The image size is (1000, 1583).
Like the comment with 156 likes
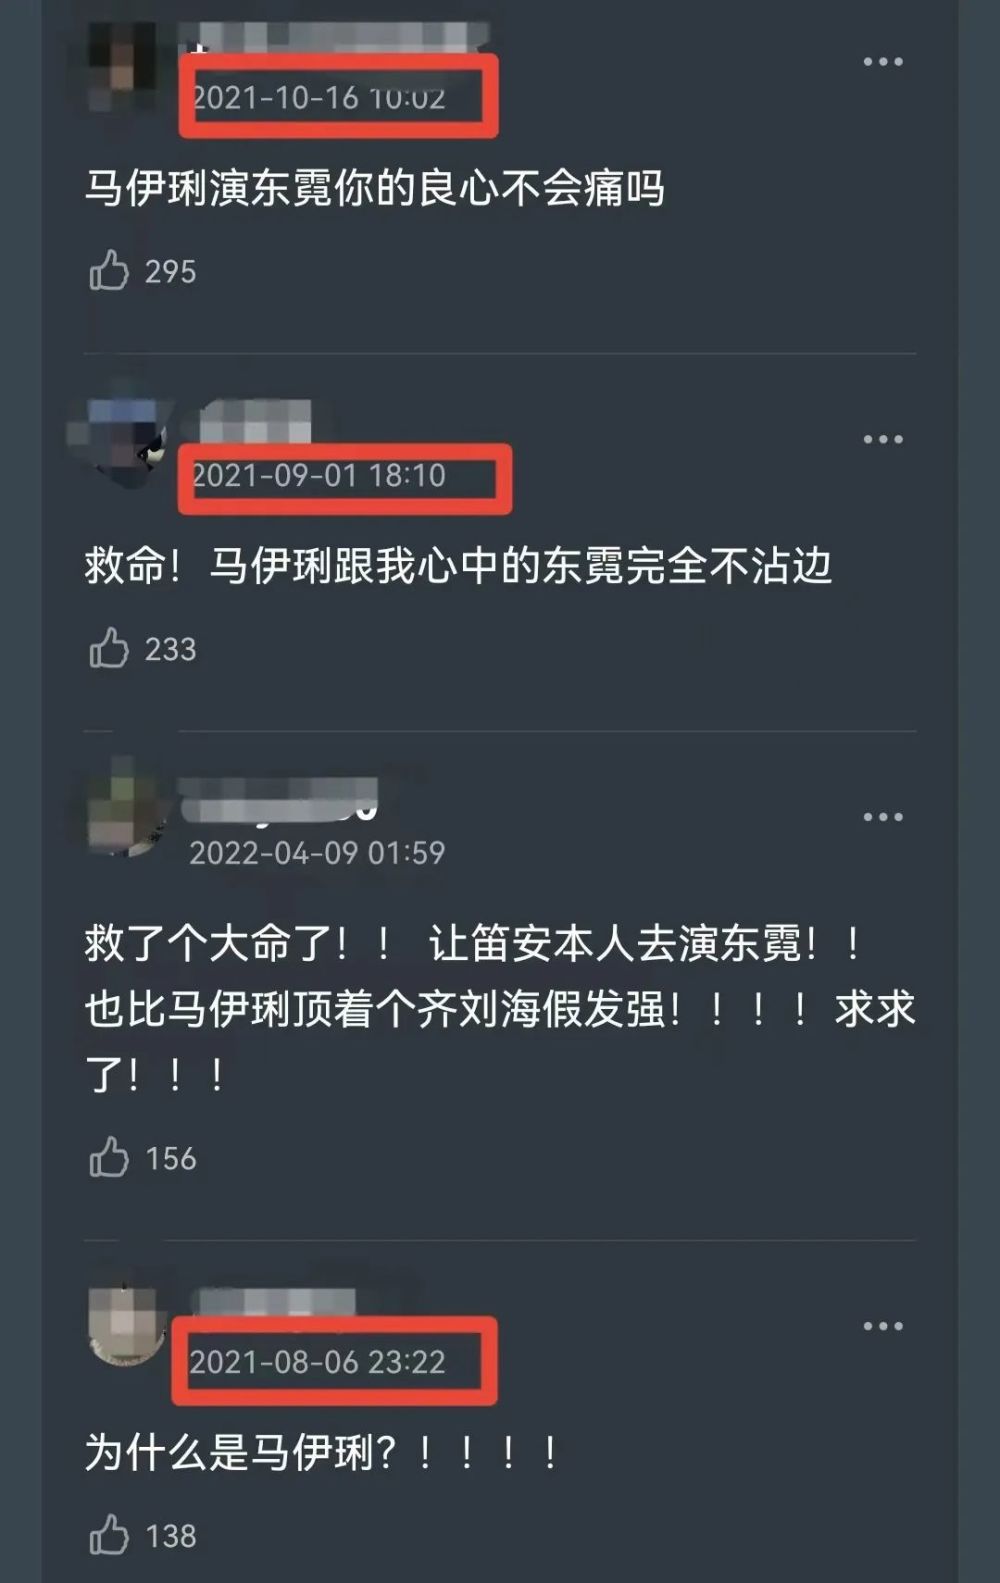[x=109, y=1157]
